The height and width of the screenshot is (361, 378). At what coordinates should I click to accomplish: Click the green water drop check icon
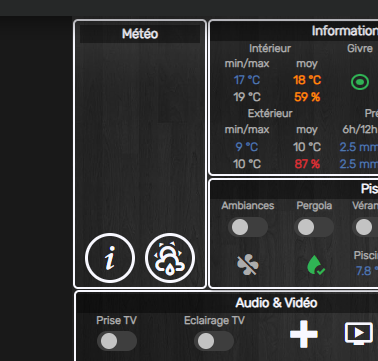coord(315,265)
